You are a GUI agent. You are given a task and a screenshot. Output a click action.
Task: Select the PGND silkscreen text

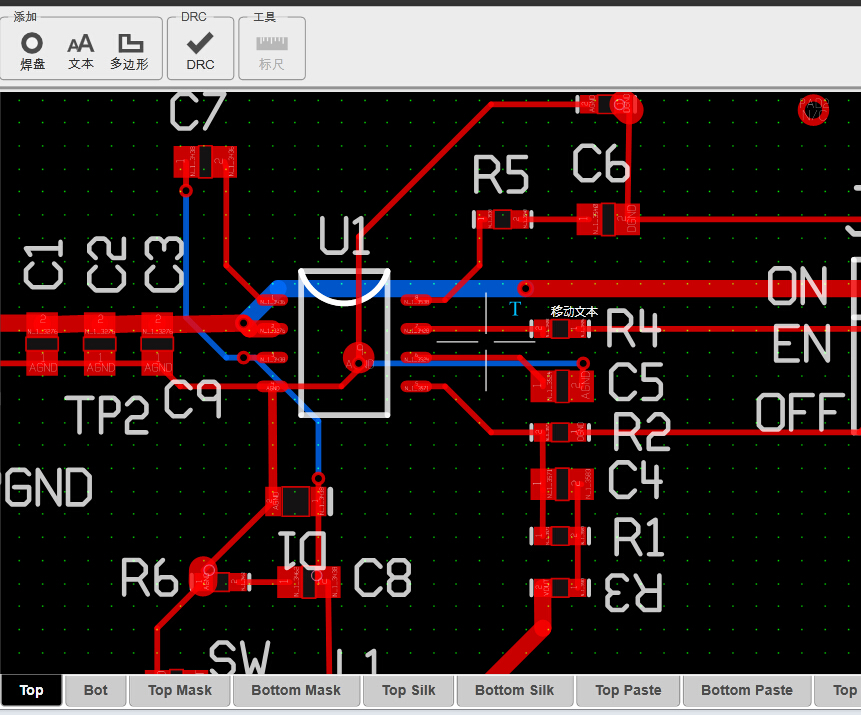[46, 487]
